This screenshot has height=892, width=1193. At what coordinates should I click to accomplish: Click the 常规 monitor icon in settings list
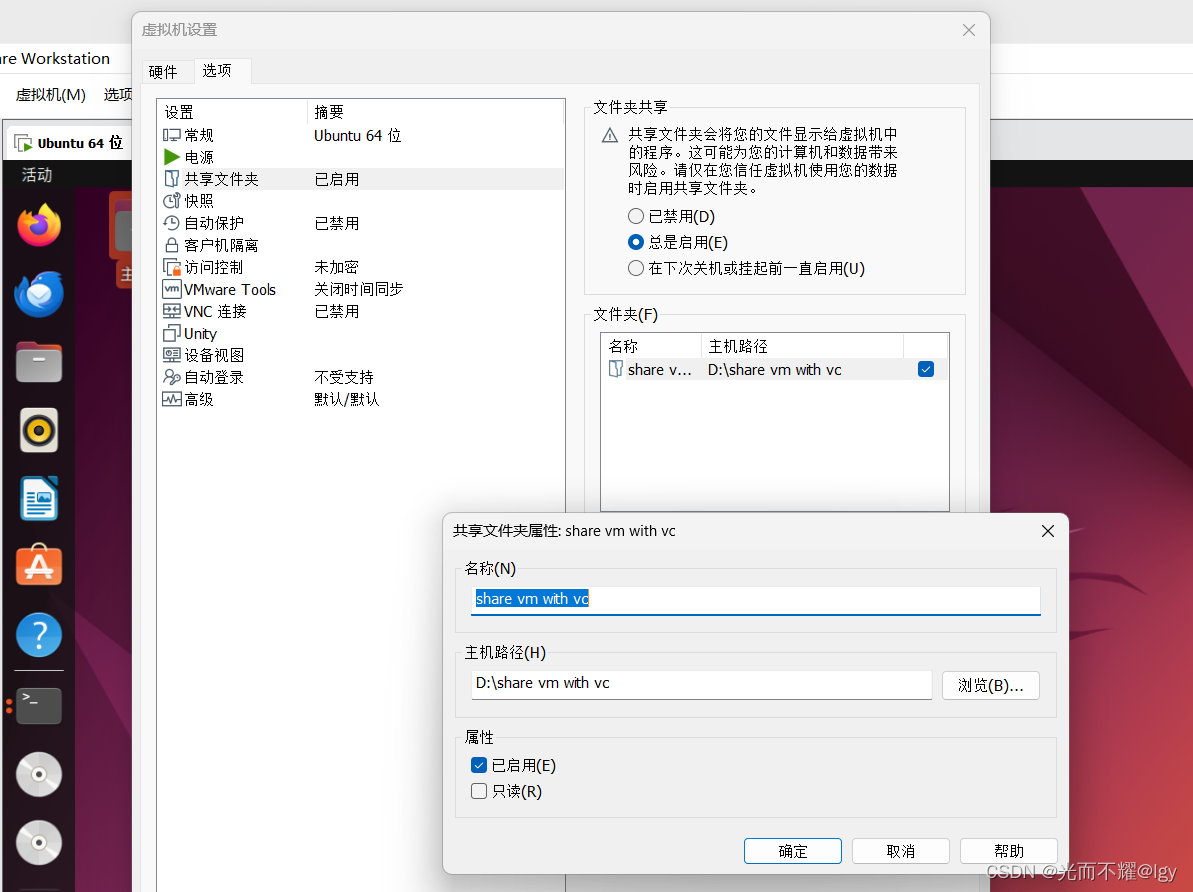(x=171, y=135)
